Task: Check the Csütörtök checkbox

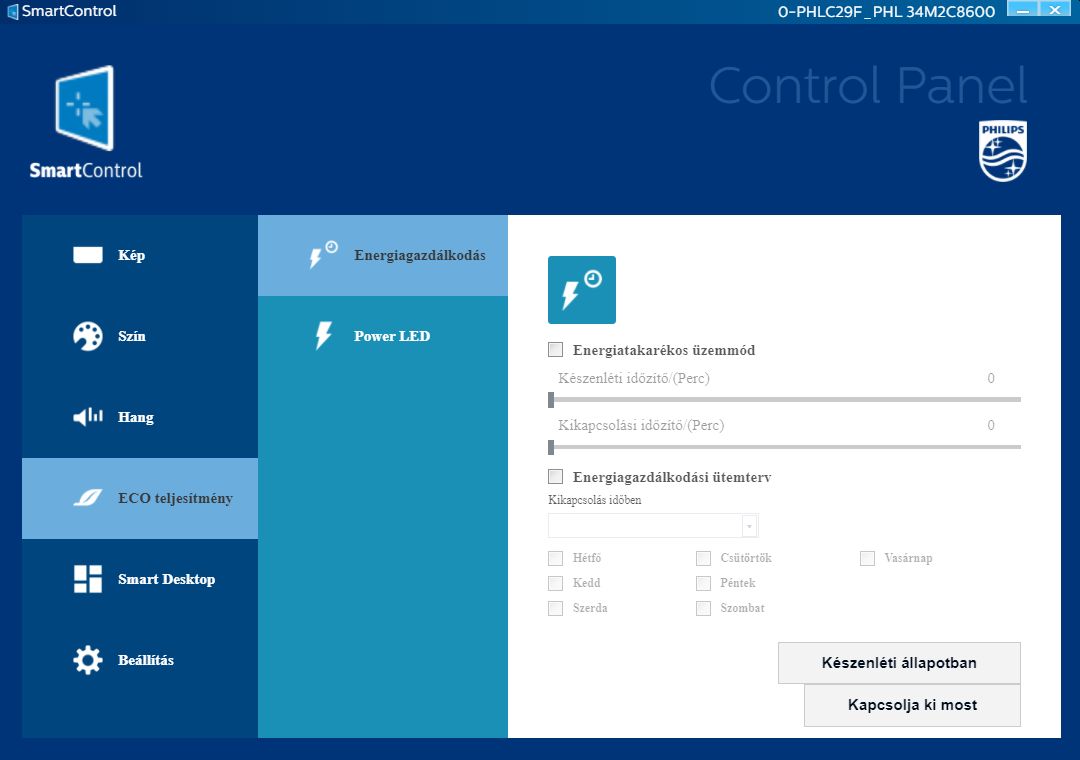Action: click(x=703, y=558)
